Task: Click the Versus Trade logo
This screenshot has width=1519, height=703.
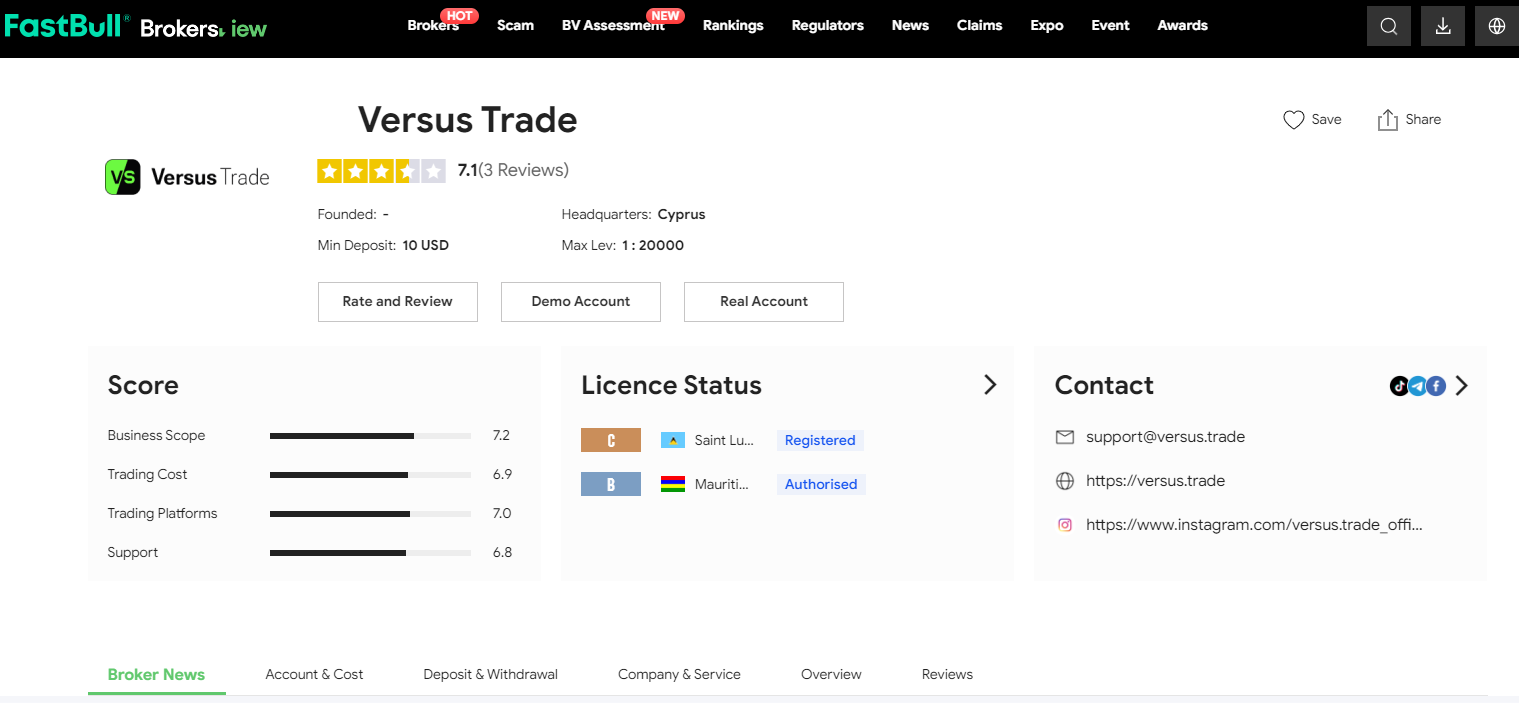Action: 188,177
